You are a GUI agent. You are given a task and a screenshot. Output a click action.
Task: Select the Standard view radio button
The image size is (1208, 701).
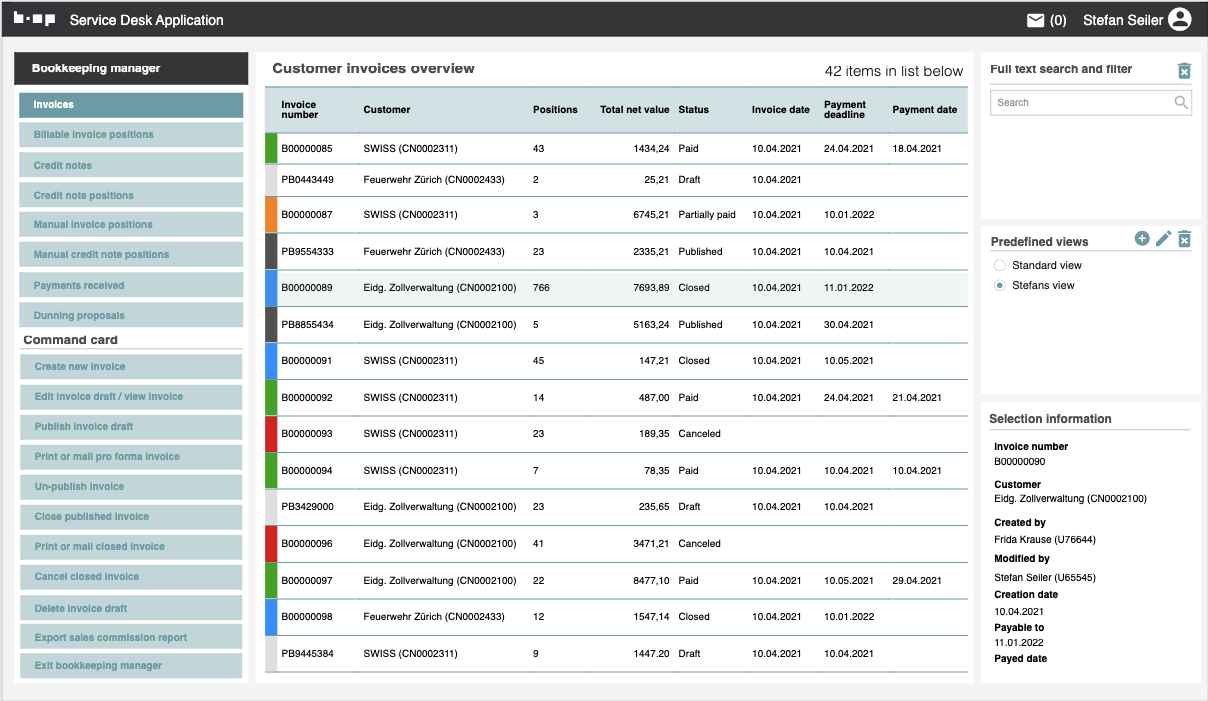(x=1000, y=266)
